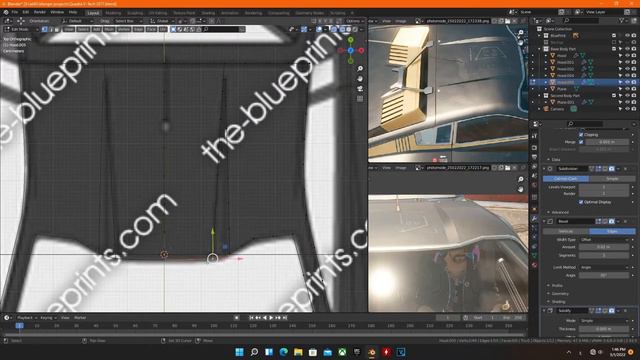Open Windows Start menu on taskbar
Image resolution: width=640 pixels, height=360 pixels.
click(x=240, y=352)
